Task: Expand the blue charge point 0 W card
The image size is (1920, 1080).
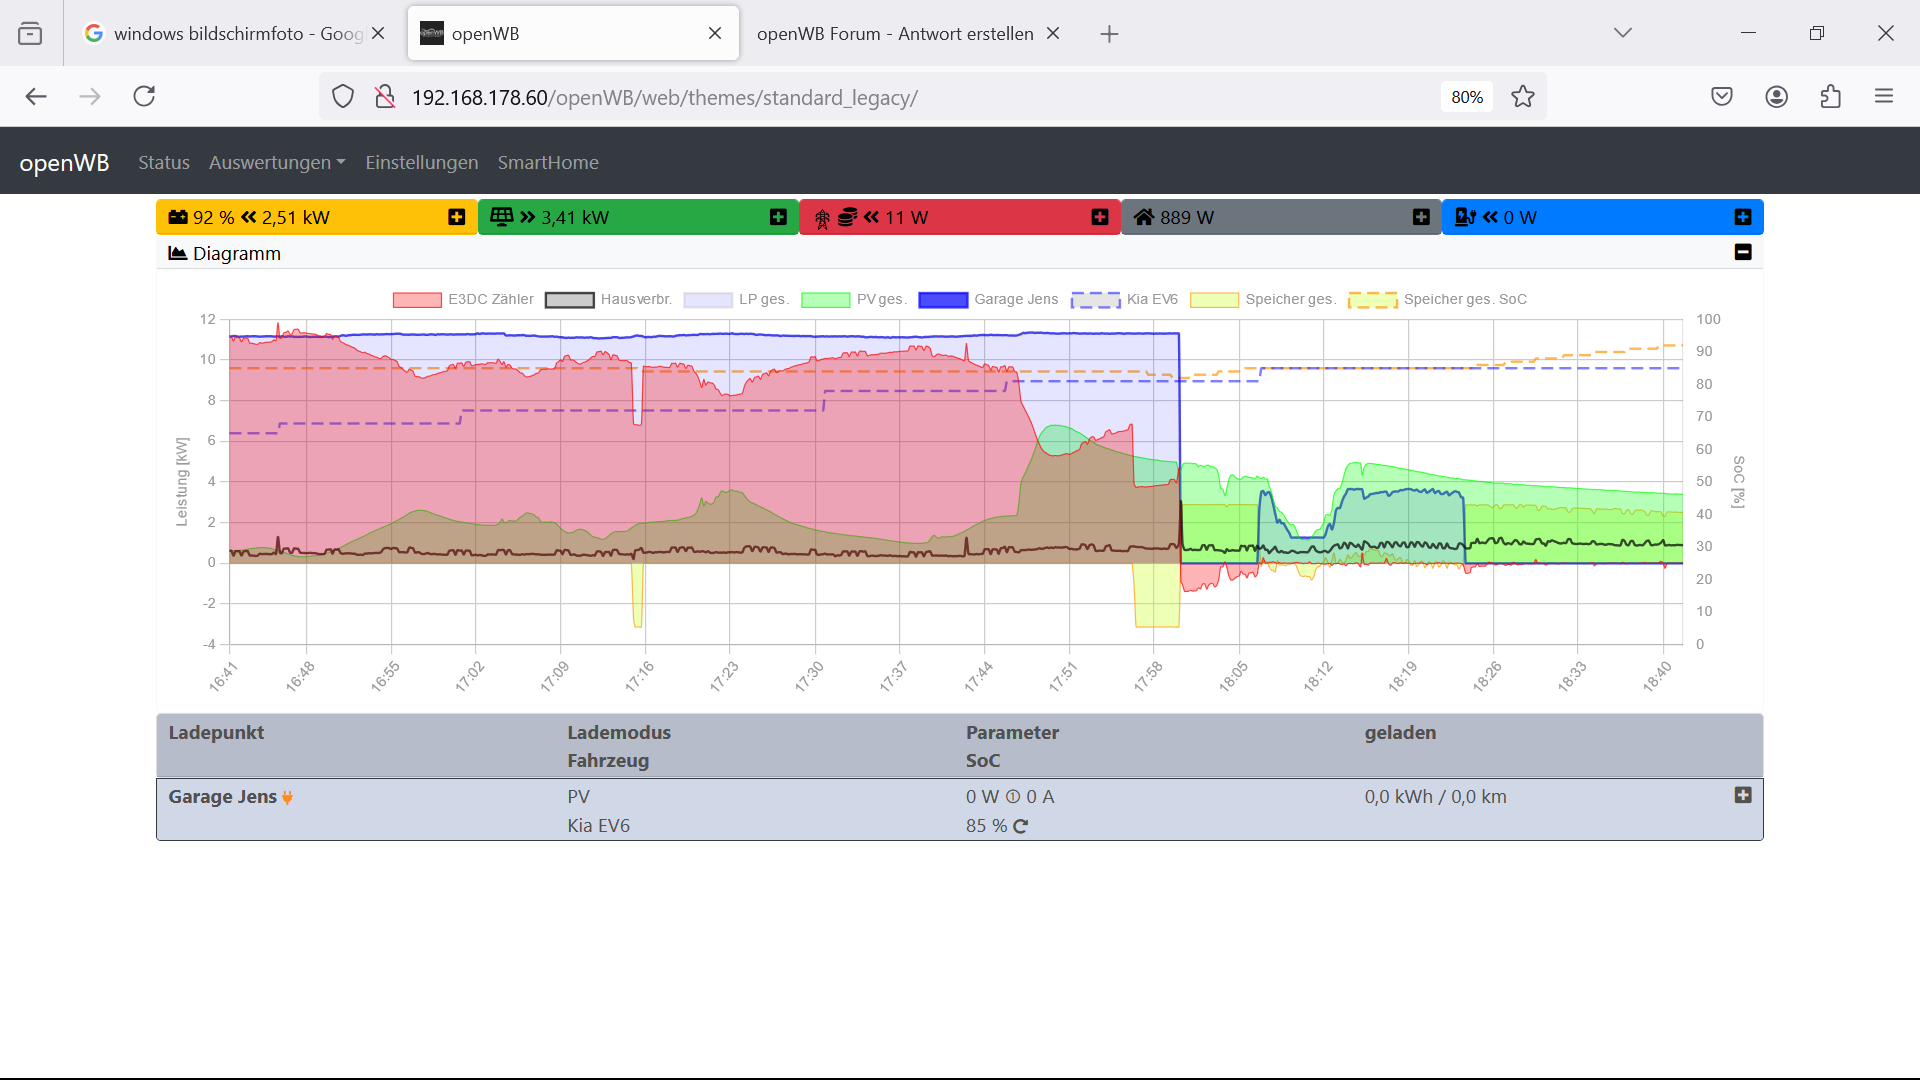Action: [1743, 217]
